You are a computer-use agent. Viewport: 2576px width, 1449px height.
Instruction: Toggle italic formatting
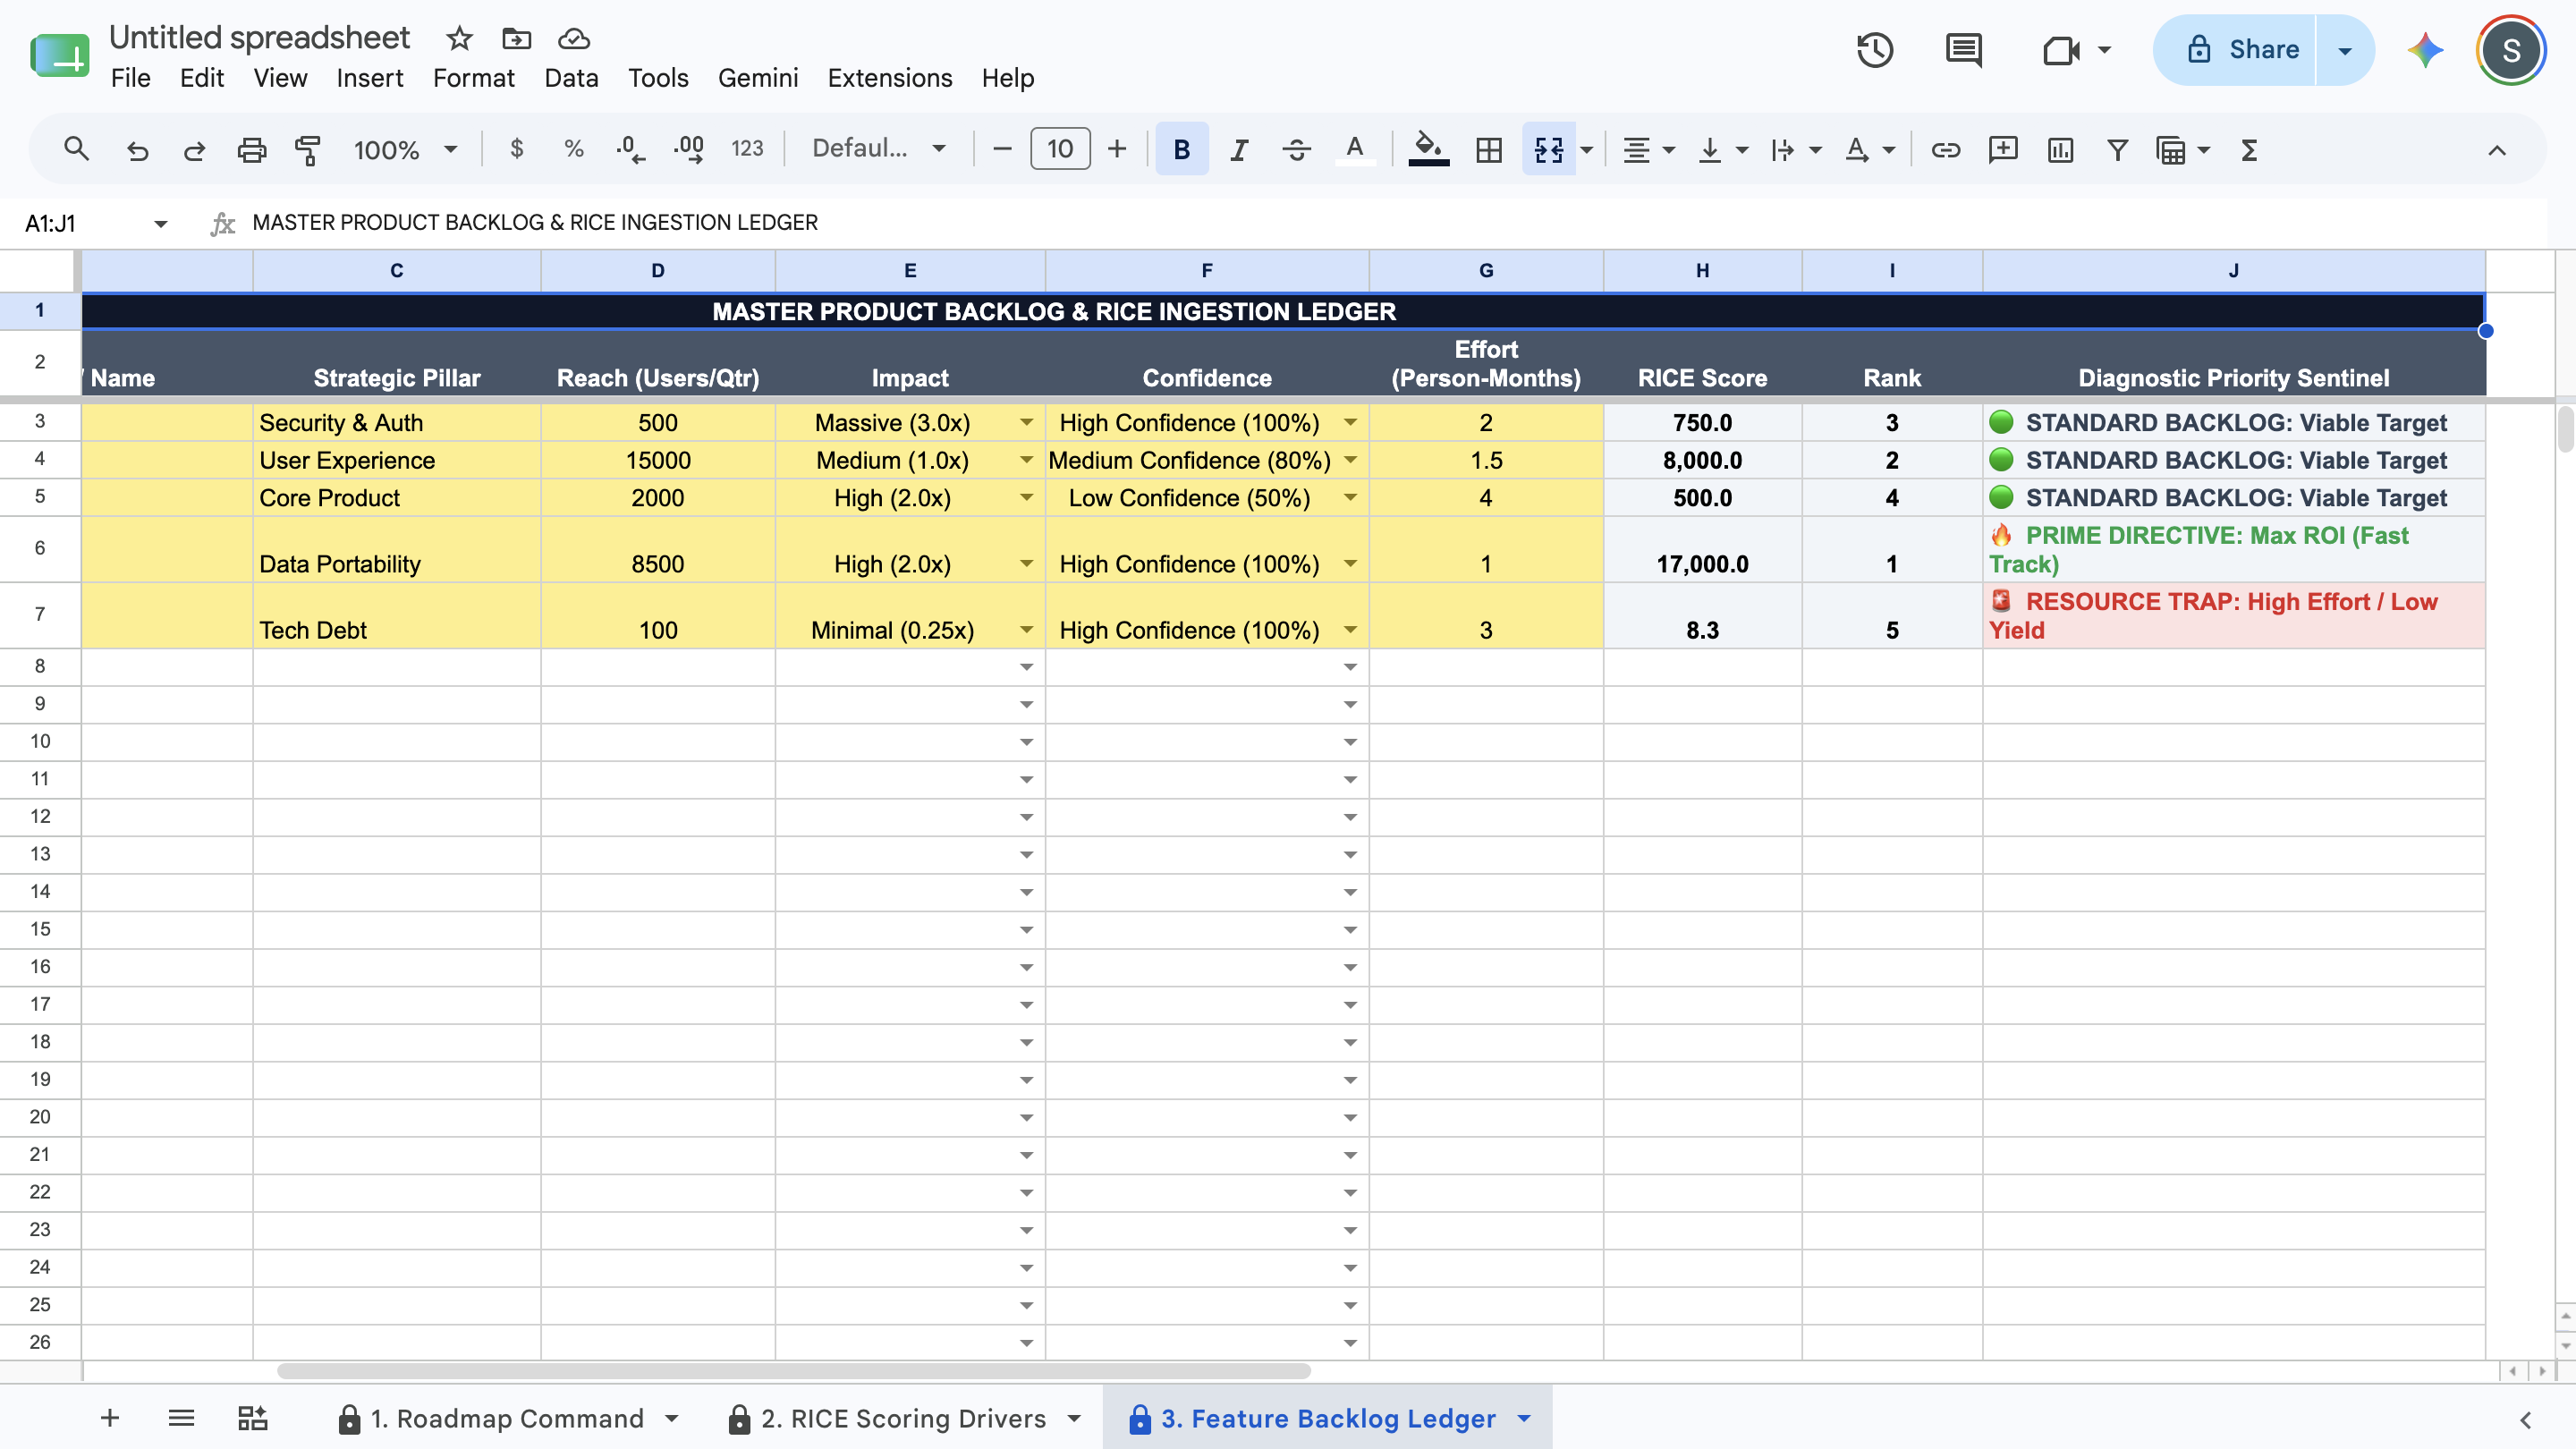coord(1239,150)
